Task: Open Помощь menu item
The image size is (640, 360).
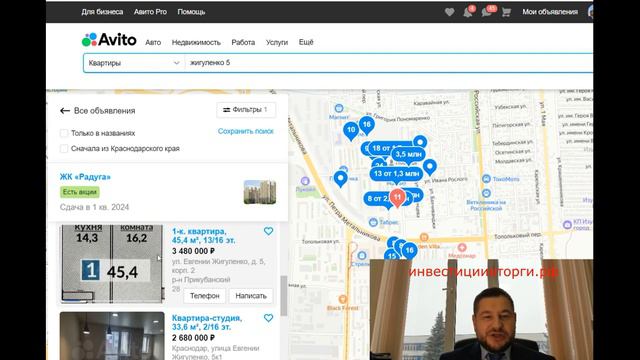Action: coord(191,12)
